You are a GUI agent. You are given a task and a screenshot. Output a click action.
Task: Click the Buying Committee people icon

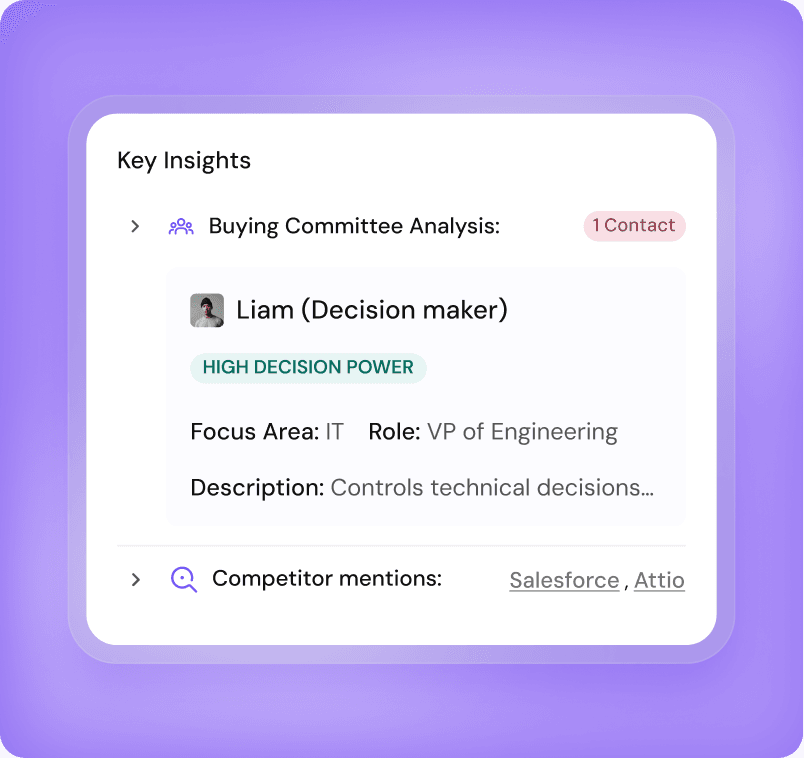click(181, 226)
